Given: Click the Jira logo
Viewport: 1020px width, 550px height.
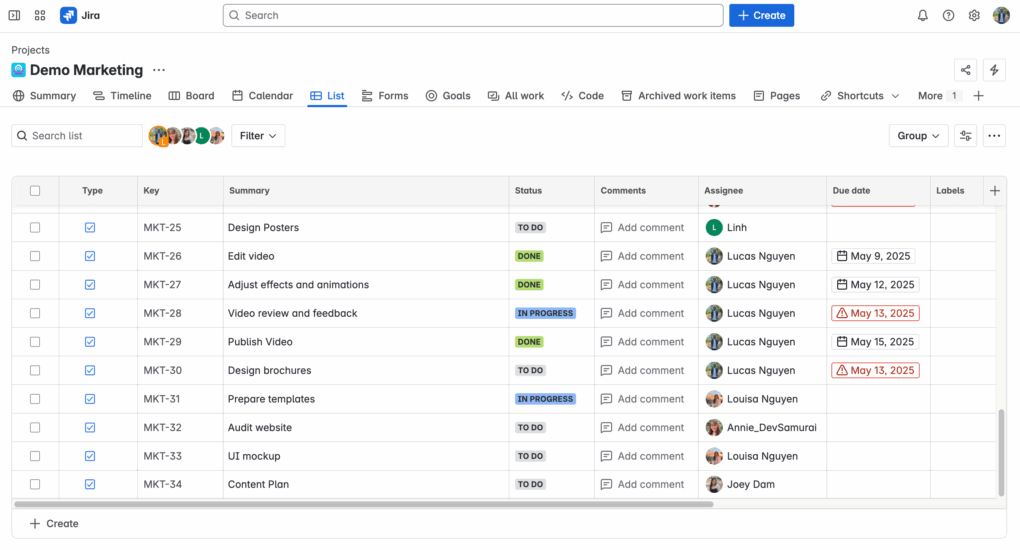Looking at the screenshot, I should tap(80, 15).
